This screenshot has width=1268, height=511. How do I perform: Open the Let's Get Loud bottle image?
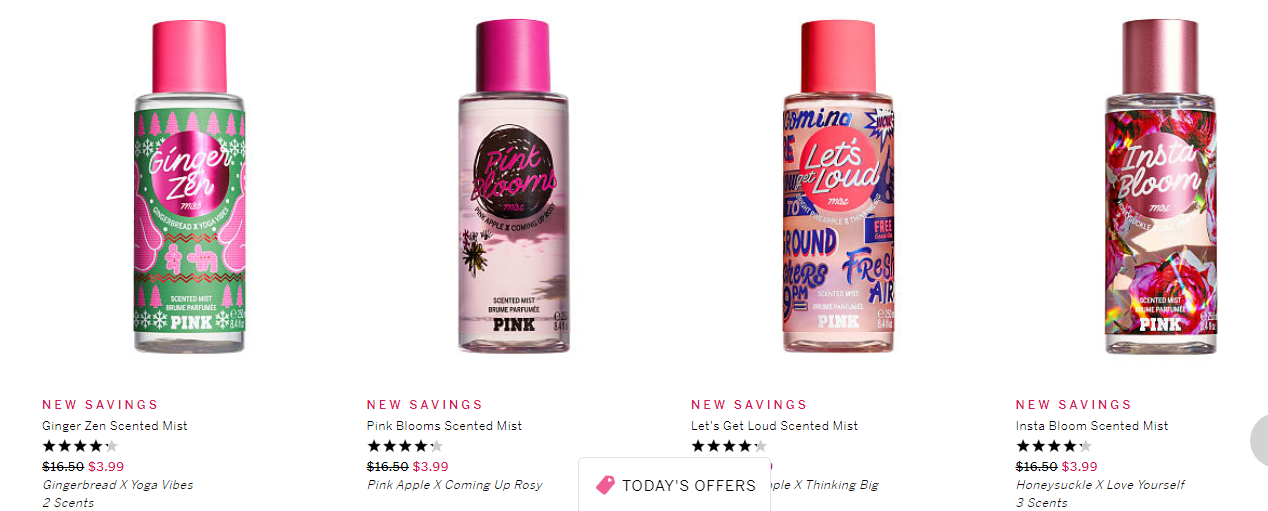(x=838, y=186)
